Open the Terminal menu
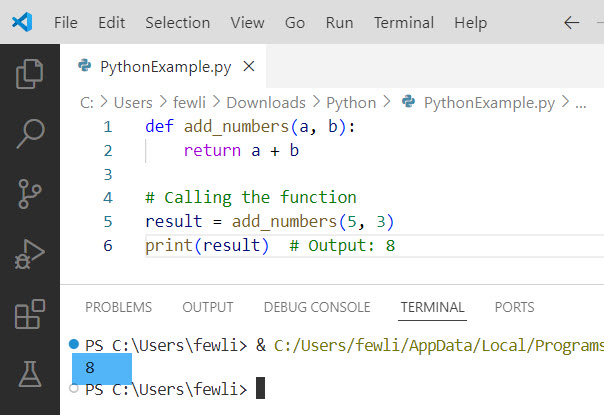This screenshot has width=604, height=415. 404,23
